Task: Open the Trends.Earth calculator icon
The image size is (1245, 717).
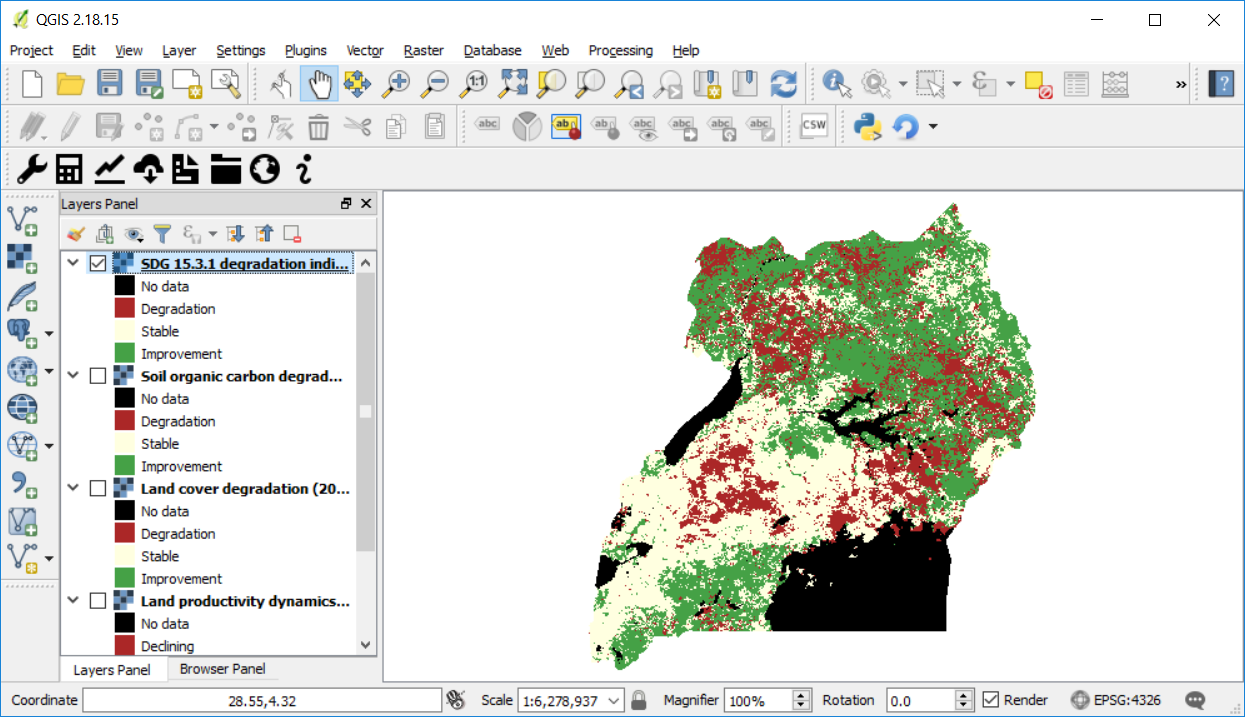Action: [69, 170]
